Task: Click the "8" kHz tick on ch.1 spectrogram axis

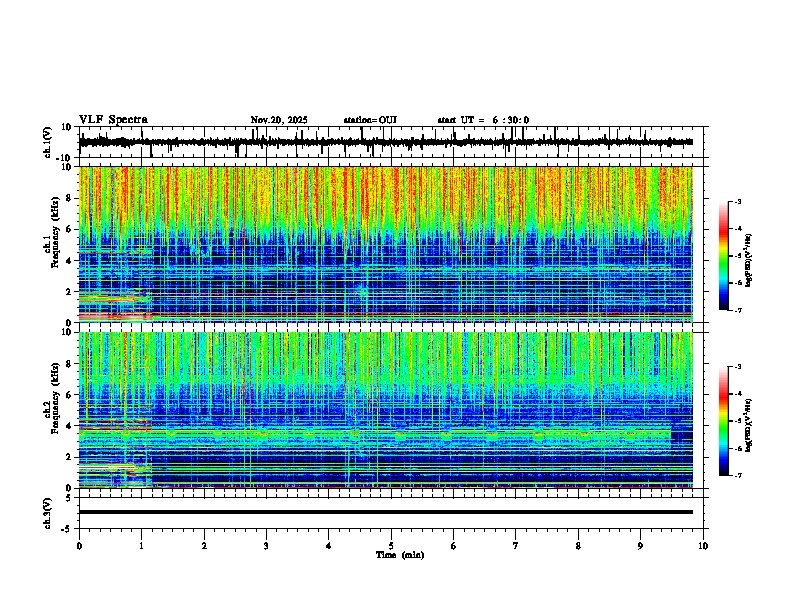Action: (69, 198)
